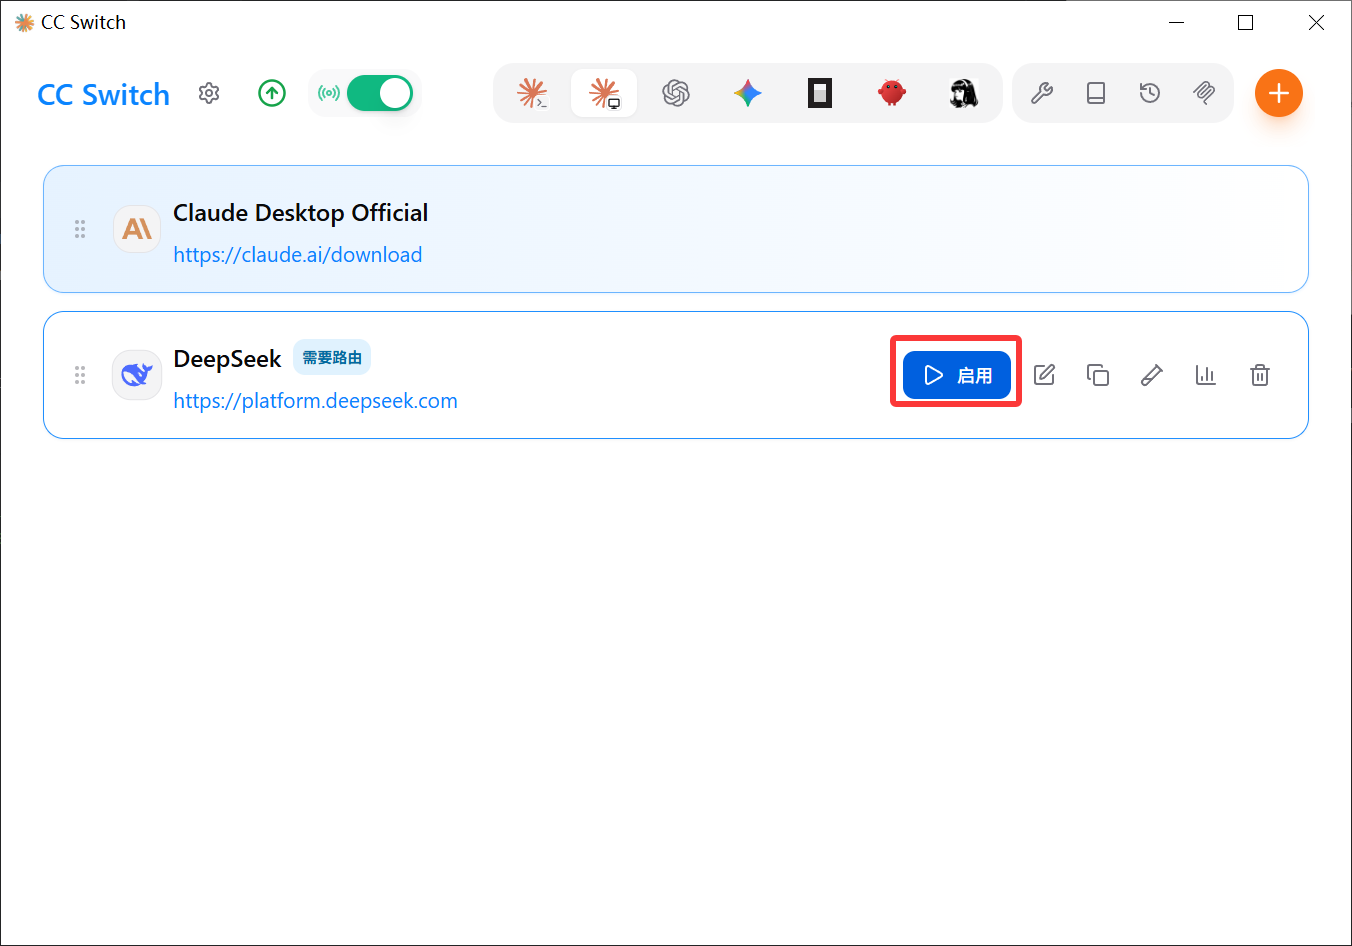The image size is (1352, 946).
Task: Select the black square app tab
Action: point(820,93)
